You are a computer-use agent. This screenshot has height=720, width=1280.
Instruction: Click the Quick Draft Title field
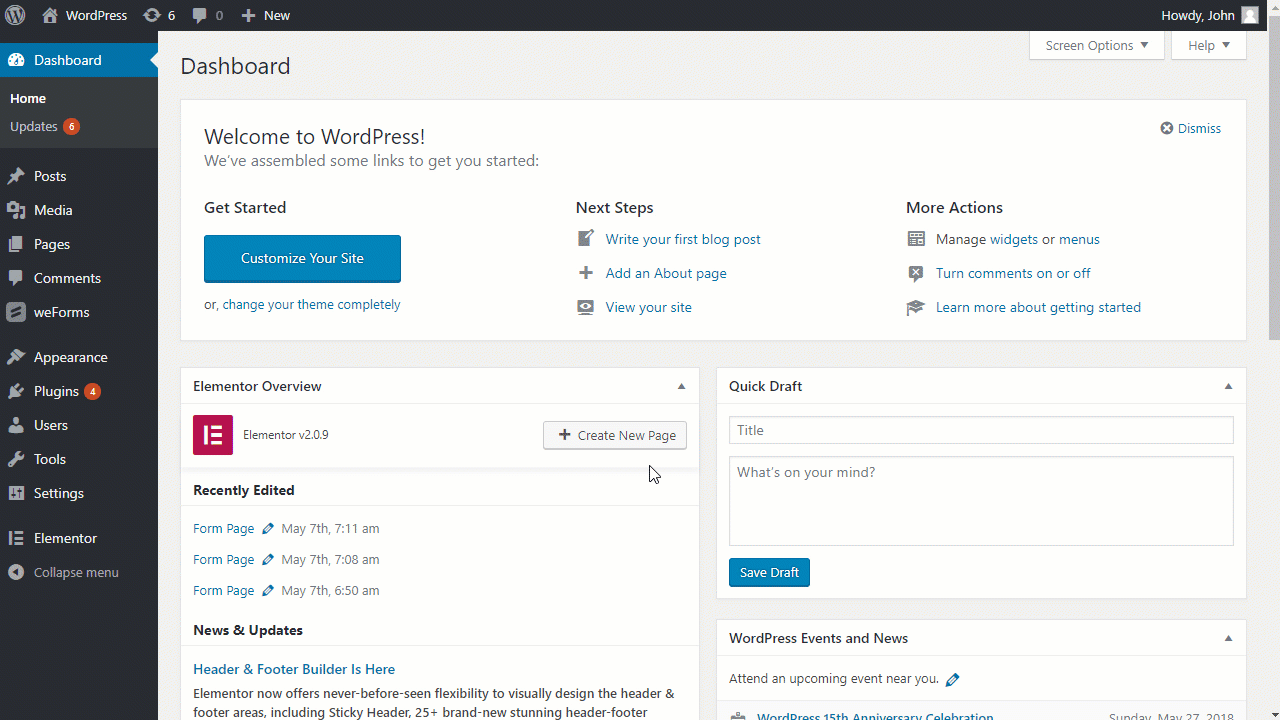tap(981, 430)
